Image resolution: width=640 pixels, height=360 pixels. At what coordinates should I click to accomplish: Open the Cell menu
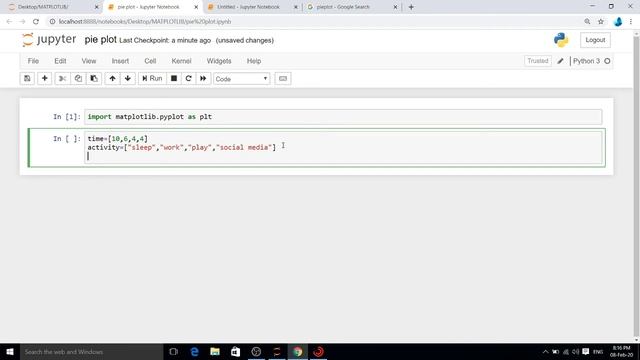[150, 61]
